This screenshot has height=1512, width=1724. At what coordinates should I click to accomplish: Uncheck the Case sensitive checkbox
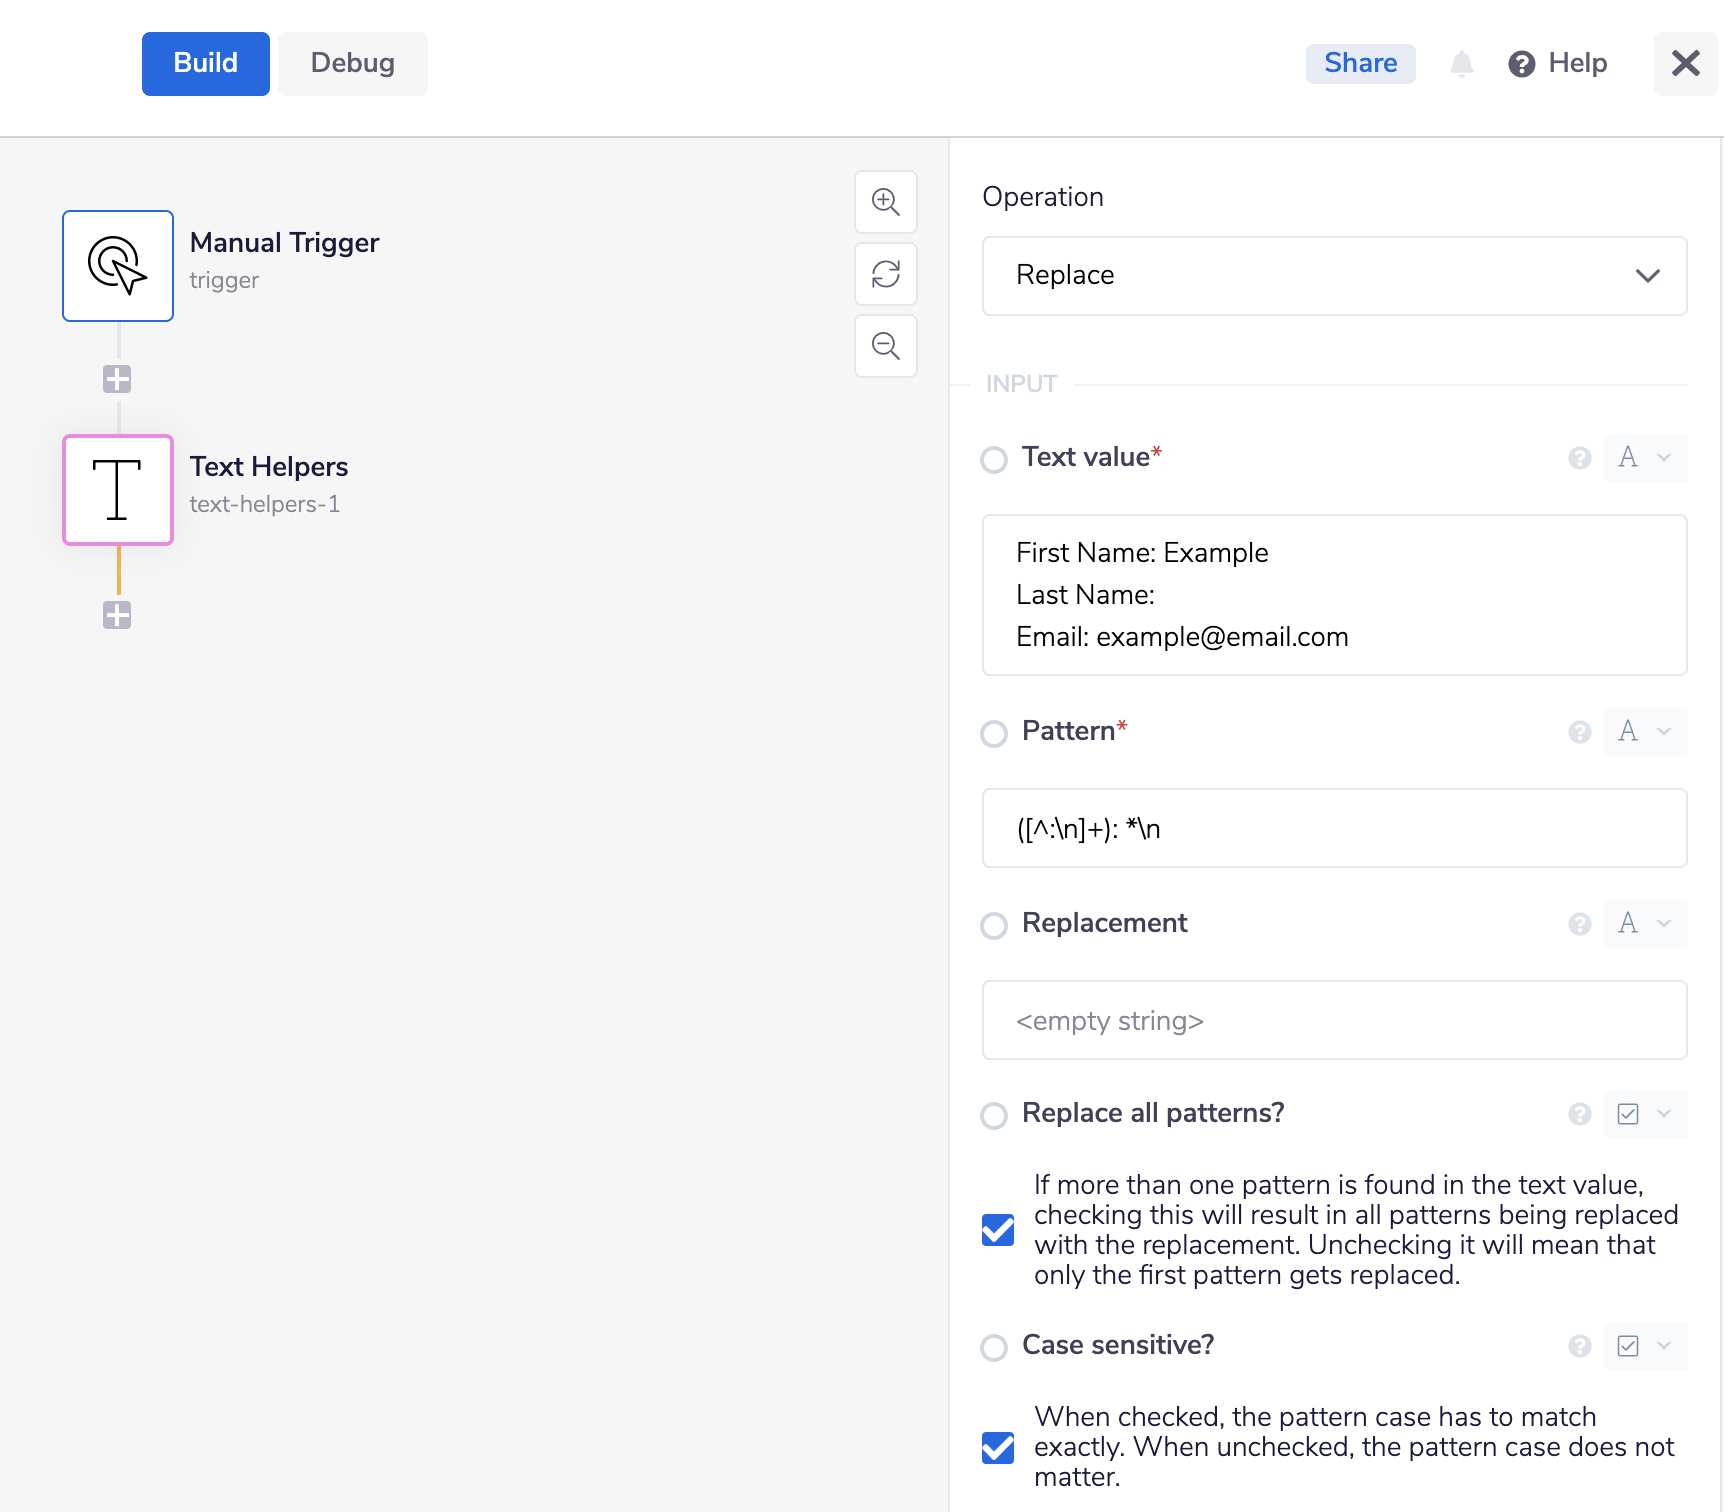pyautogui.click(x=998, y=1447)
